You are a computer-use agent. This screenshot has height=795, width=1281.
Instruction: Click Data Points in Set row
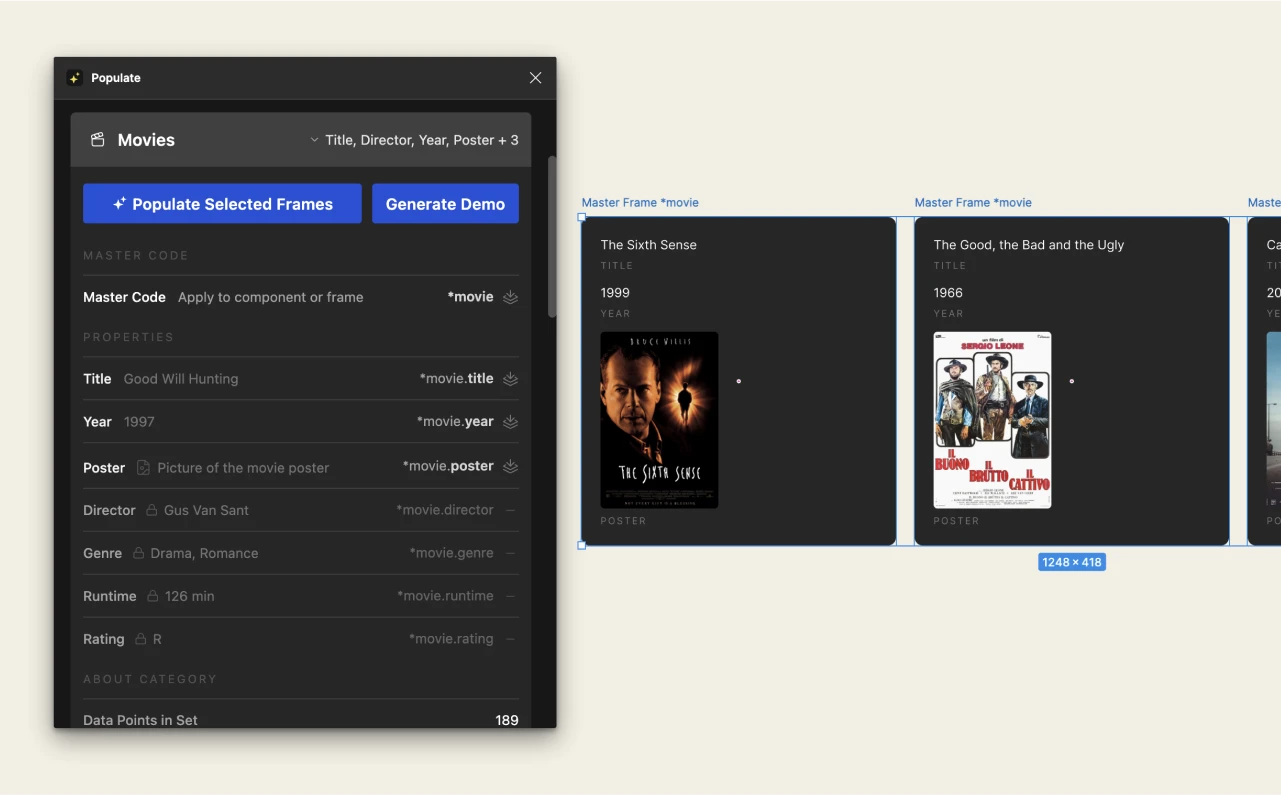pyautogui.click(x=301, y=719)
